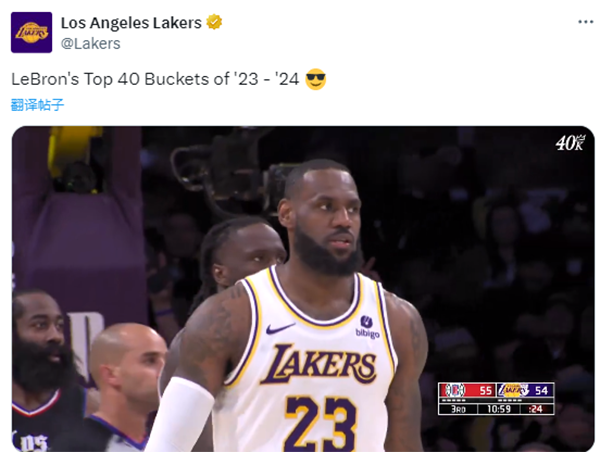
Task: Open the Los Angeles Lakers display name
Action: tap(131, 23)
